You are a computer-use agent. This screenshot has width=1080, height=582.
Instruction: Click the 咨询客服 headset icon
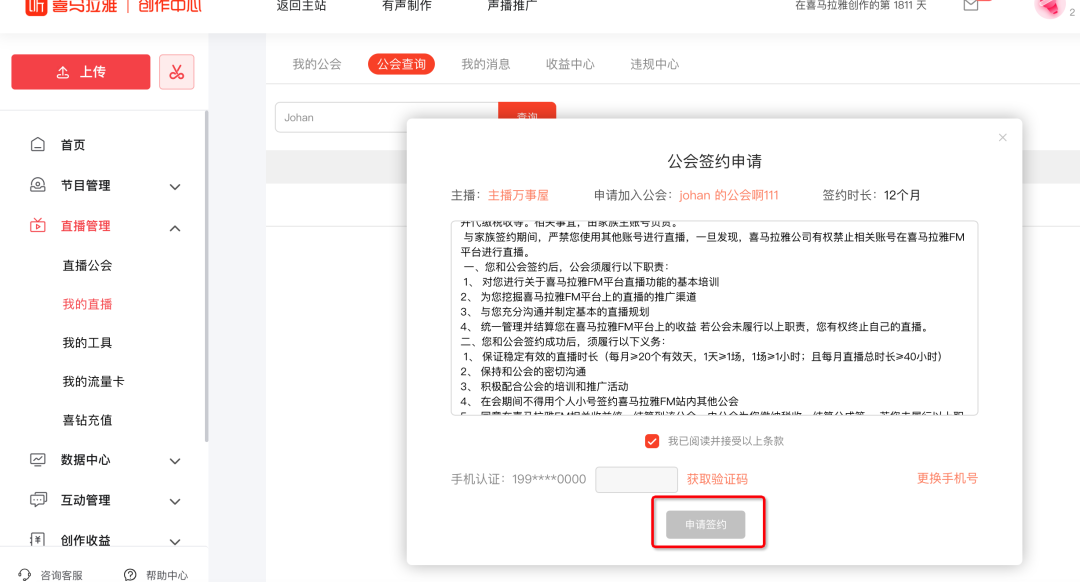[25, 575]
